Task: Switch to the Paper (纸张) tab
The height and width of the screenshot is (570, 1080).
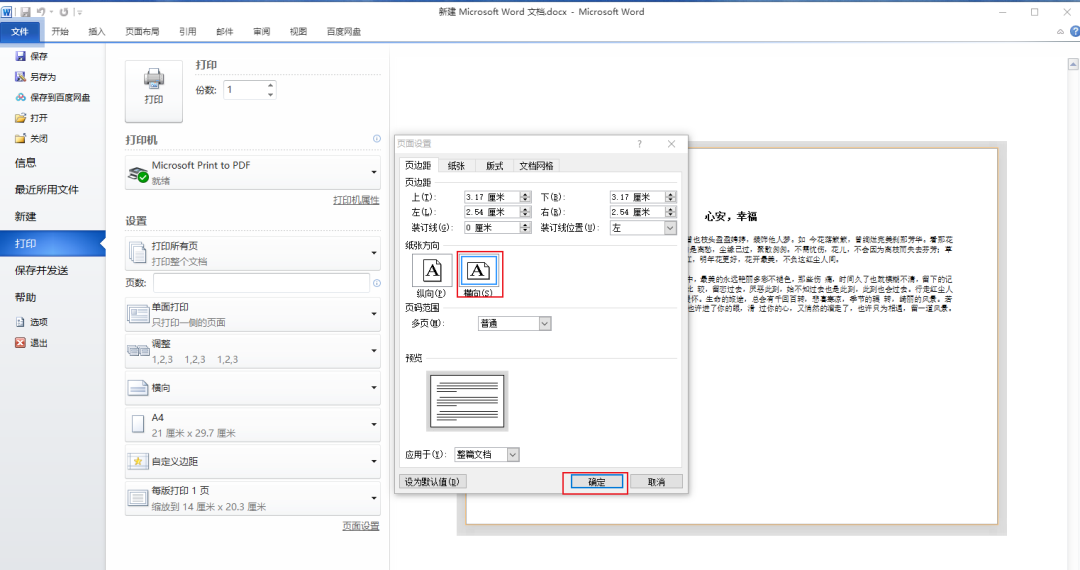Action: pos(455,165)
